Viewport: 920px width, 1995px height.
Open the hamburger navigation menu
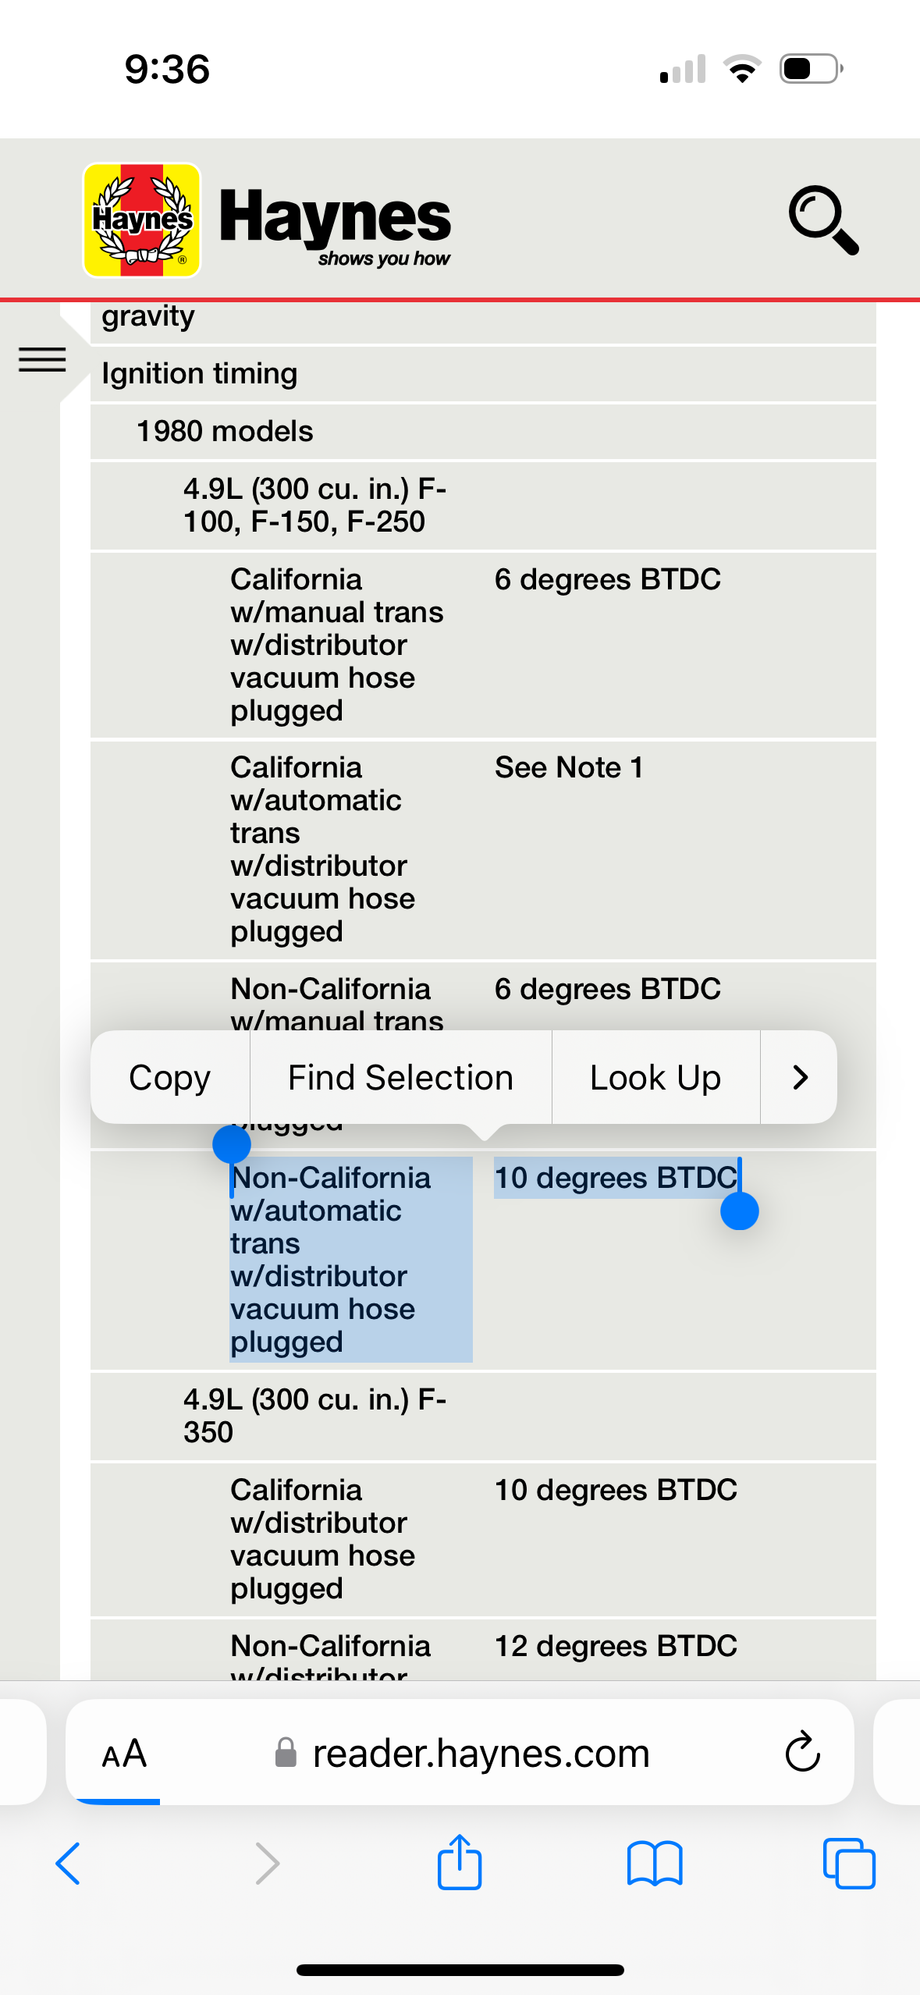(42, 360)
